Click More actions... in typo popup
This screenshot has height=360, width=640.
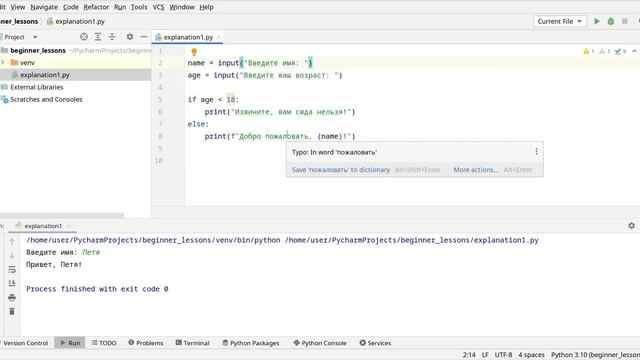(476, 169)
